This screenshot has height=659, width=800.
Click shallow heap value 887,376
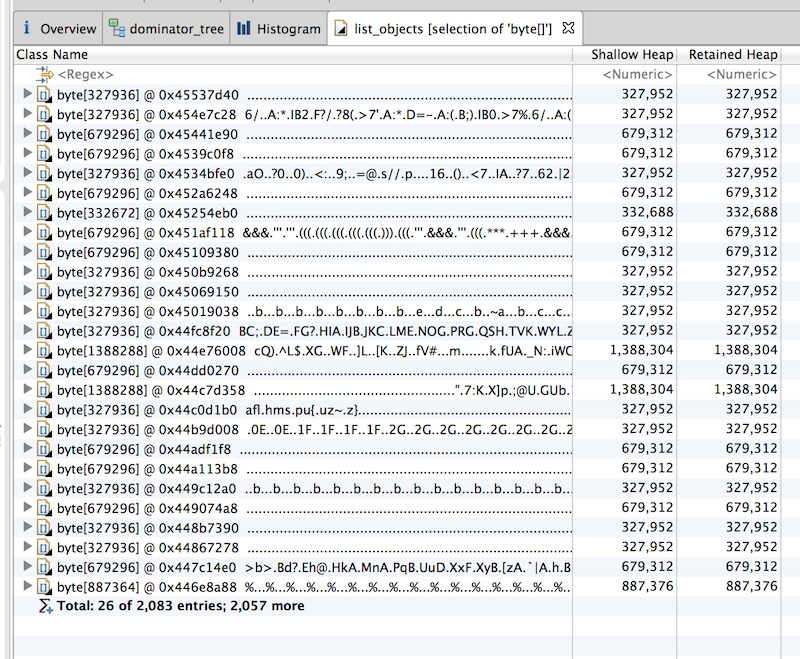647,586
